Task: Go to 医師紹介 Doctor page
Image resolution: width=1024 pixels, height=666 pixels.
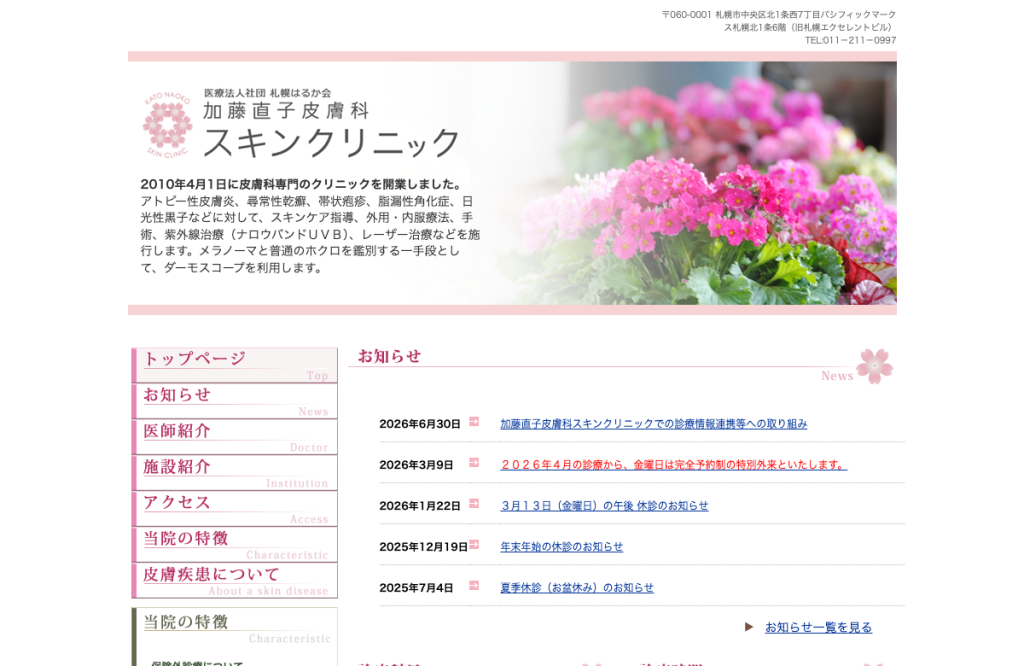Action: 235,437
